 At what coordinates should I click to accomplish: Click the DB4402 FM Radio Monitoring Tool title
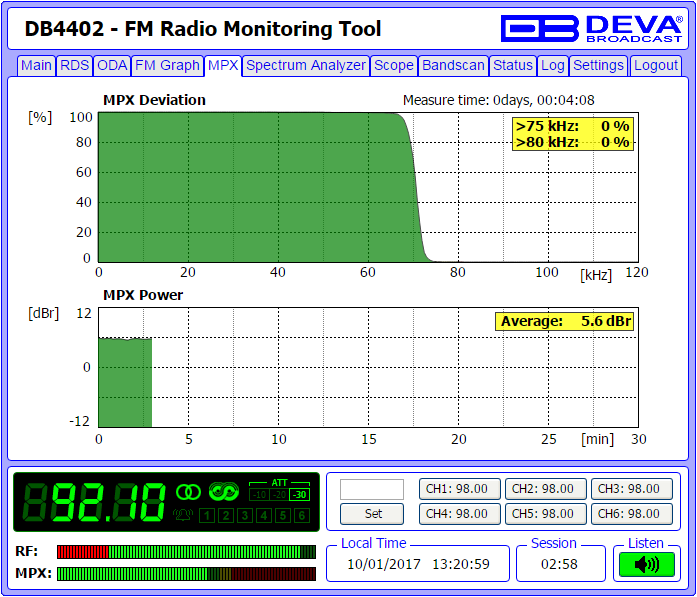point(203,29)
